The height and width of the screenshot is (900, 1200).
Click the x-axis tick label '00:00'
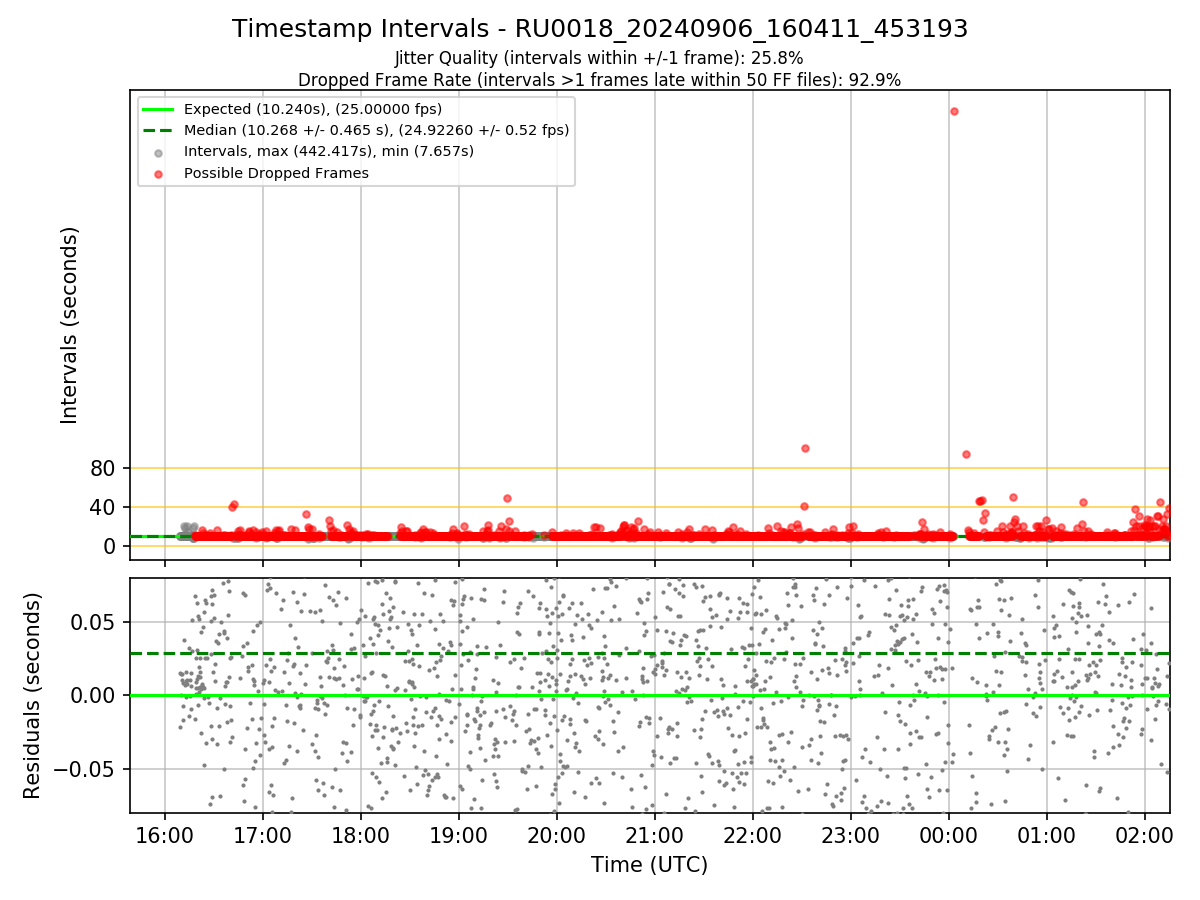(949, 833)
